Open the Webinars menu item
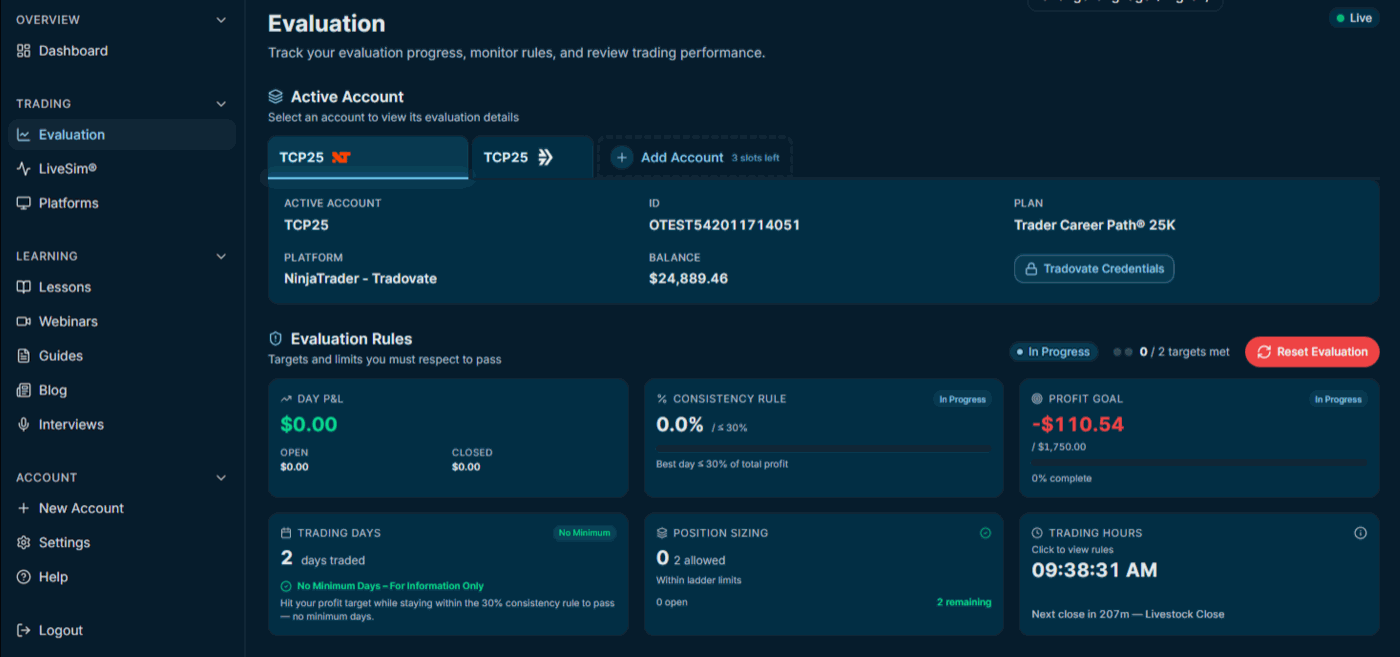 122,321
